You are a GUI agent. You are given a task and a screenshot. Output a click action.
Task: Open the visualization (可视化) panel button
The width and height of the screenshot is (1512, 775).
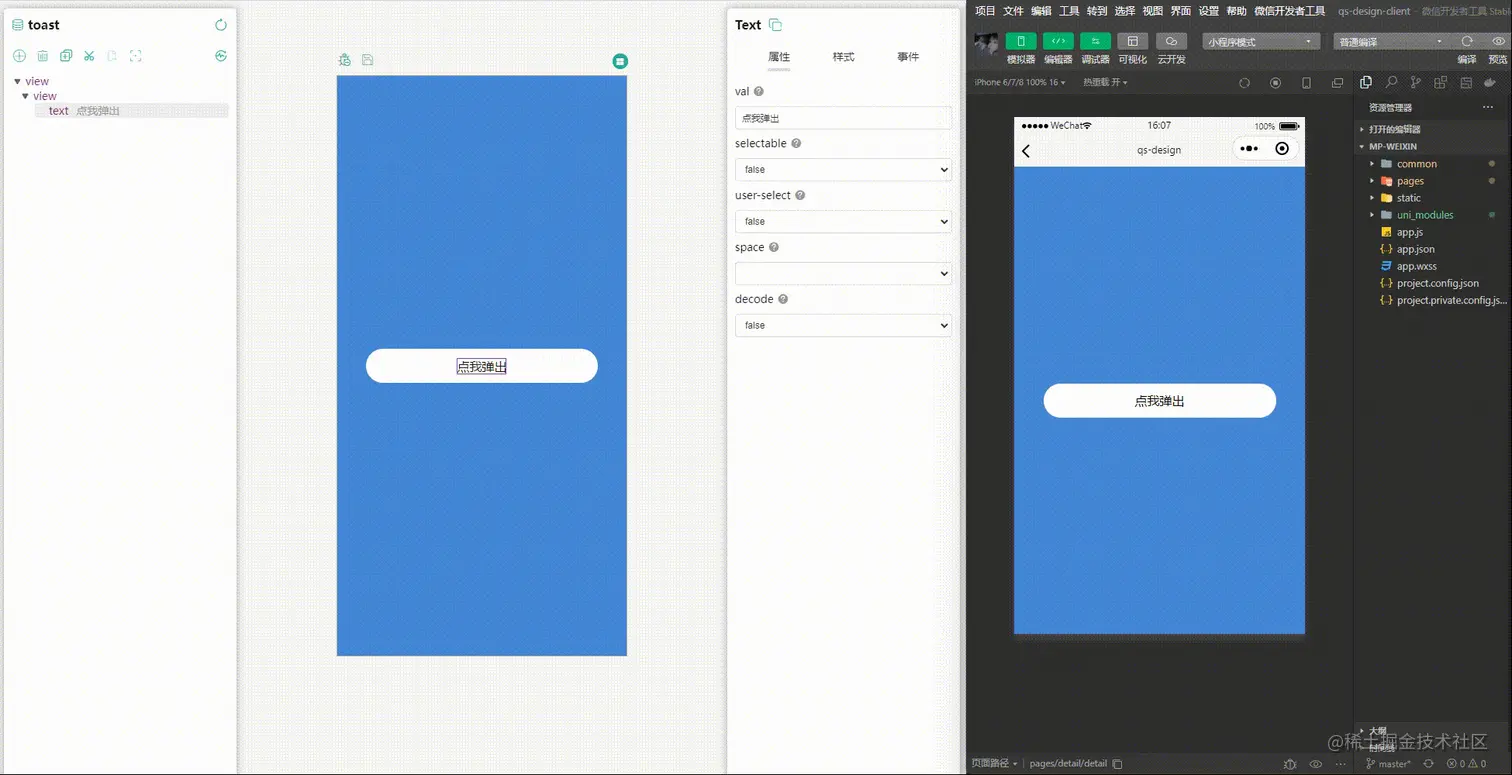[1132, 41]
